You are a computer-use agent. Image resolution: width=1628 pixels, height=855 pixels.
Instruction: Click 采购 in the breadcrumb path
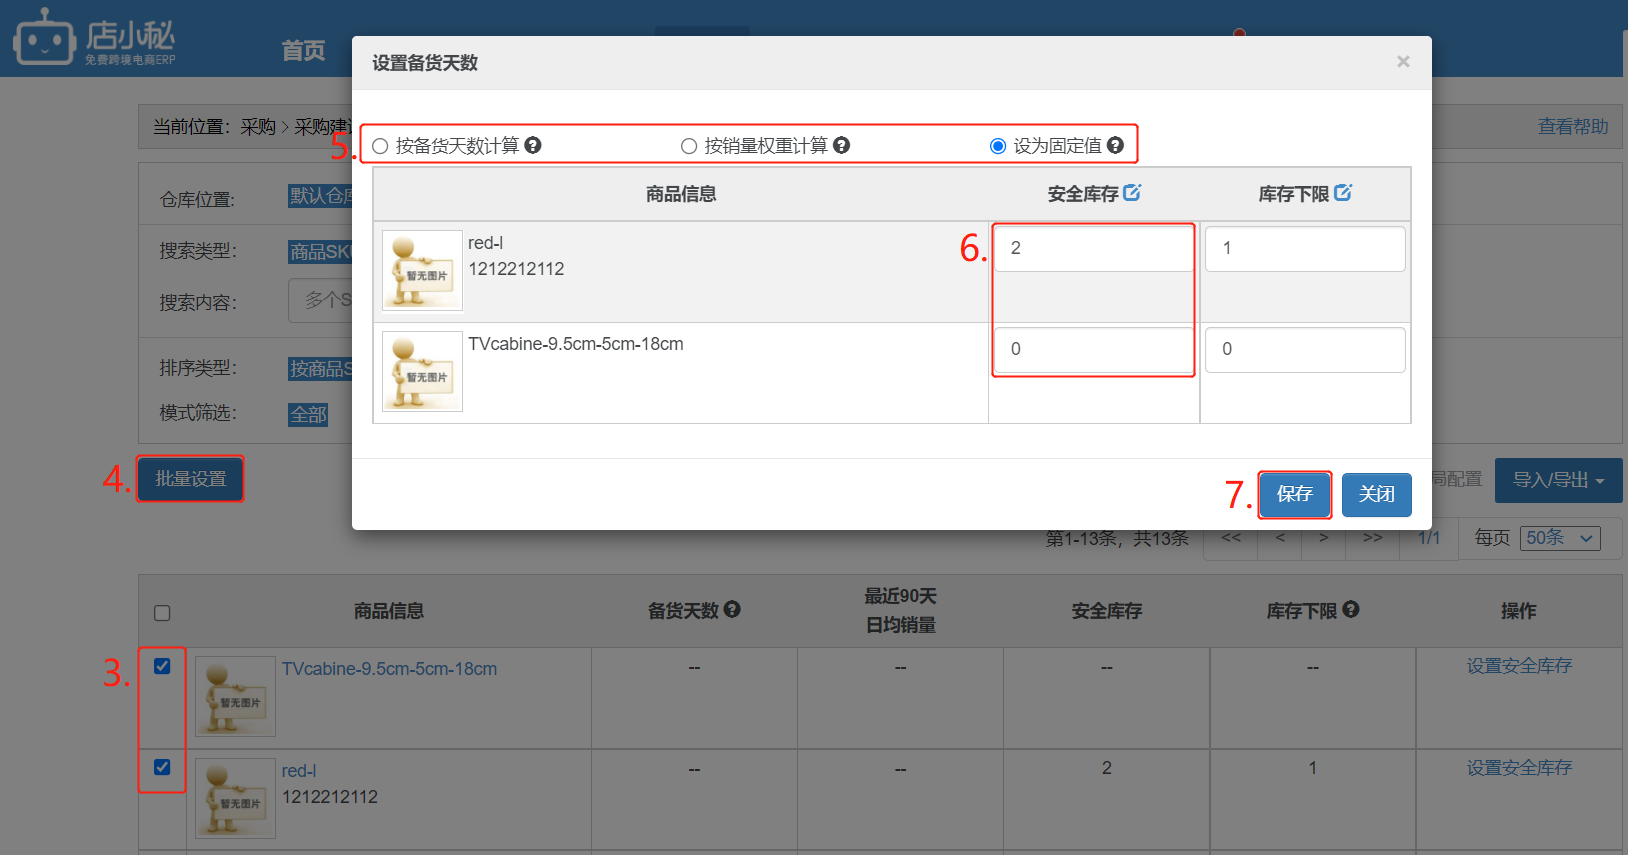click(x=258, y=127)
